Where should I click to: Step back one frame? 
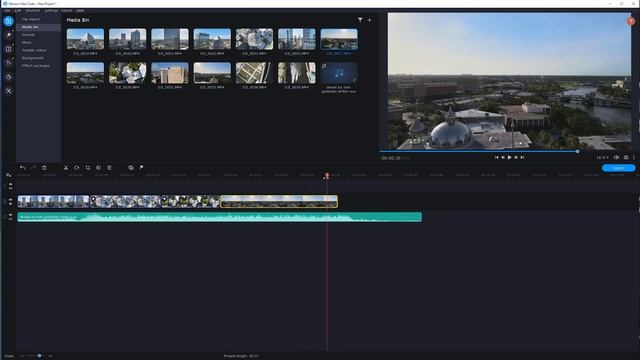tap(503, 157)
